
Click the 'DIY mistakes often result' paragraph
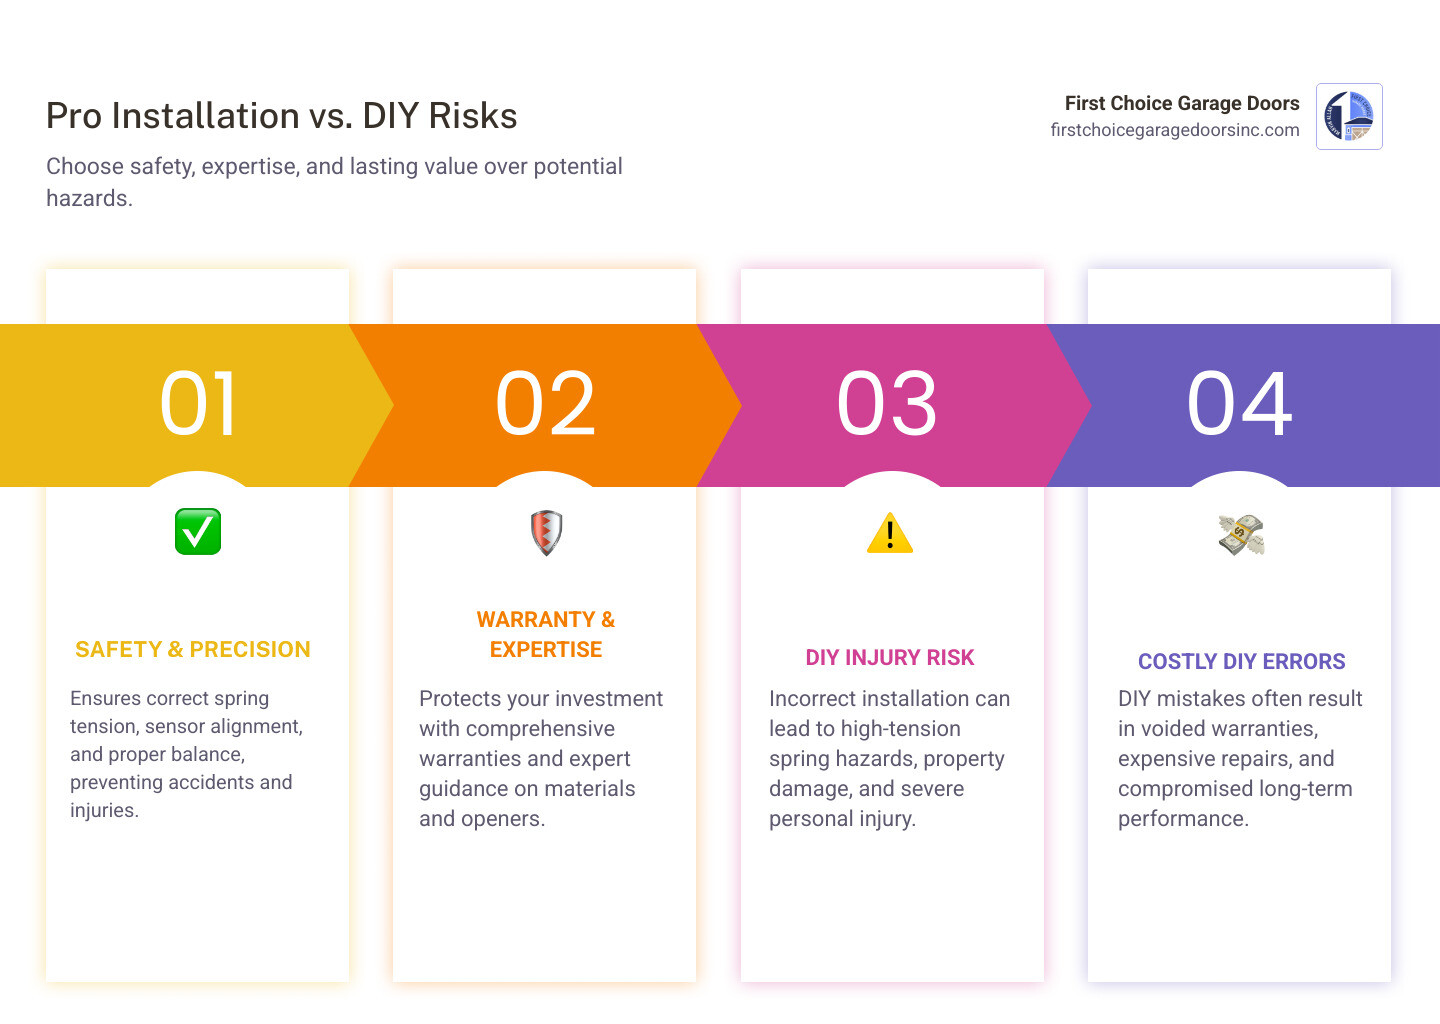tap(1240, 758)
